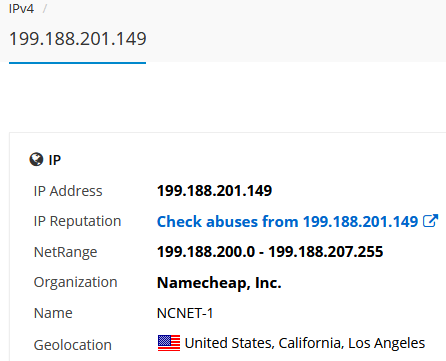Click the IP section heading text
This screenshot has height=361, width=446.
pos(55,160)
